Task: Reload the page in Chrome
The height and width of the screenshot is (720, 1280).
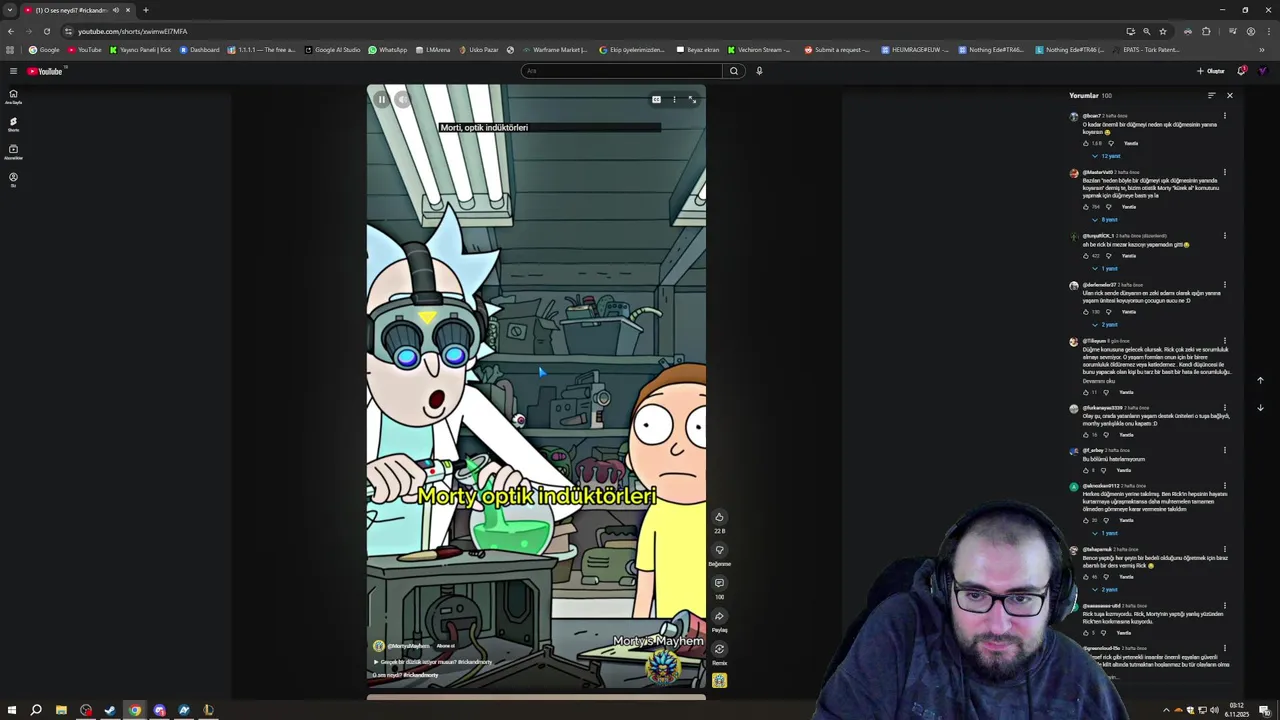Action: tap(46, 31)
